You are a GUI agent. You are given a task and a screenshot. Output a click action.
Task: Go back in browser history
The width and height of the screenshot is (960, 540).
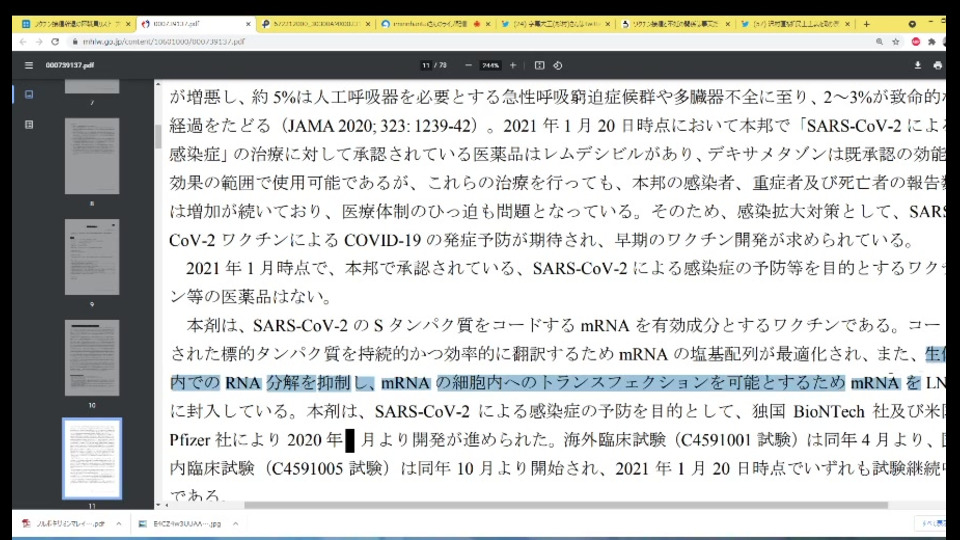pos(23,42)
